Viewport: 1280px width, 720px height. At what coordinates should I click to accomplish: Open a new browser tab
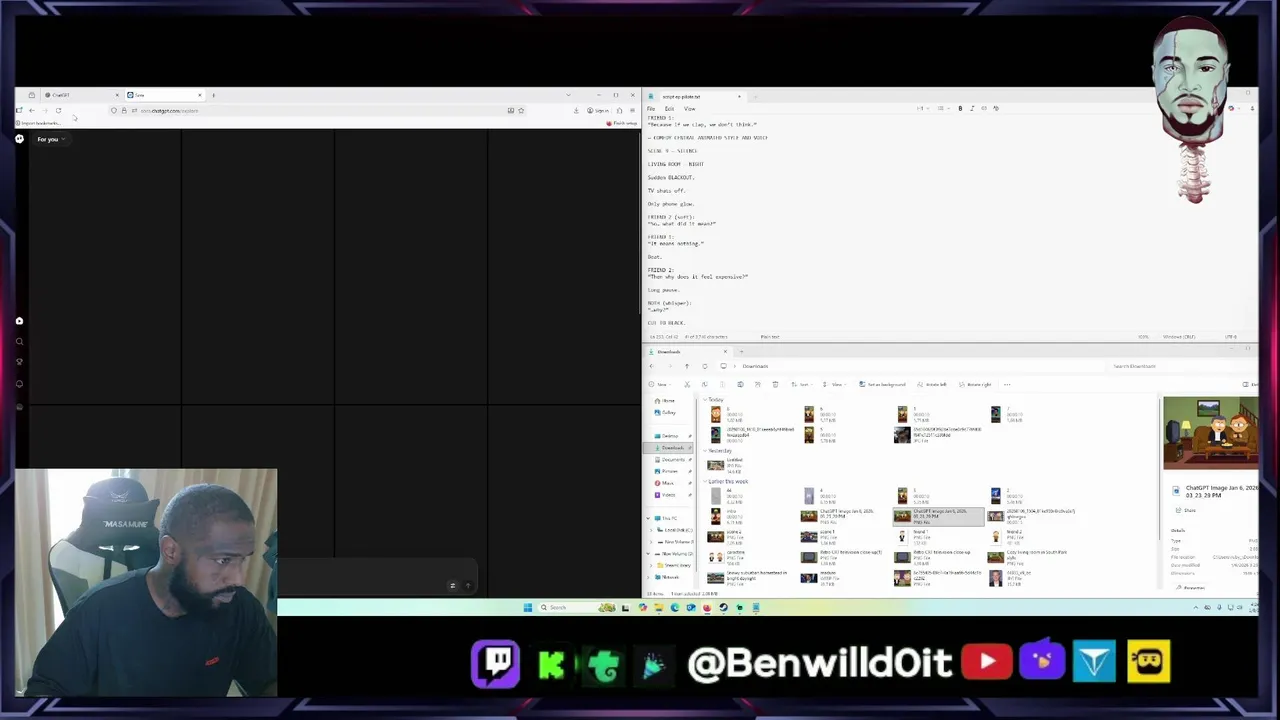[x=213, y=95]
